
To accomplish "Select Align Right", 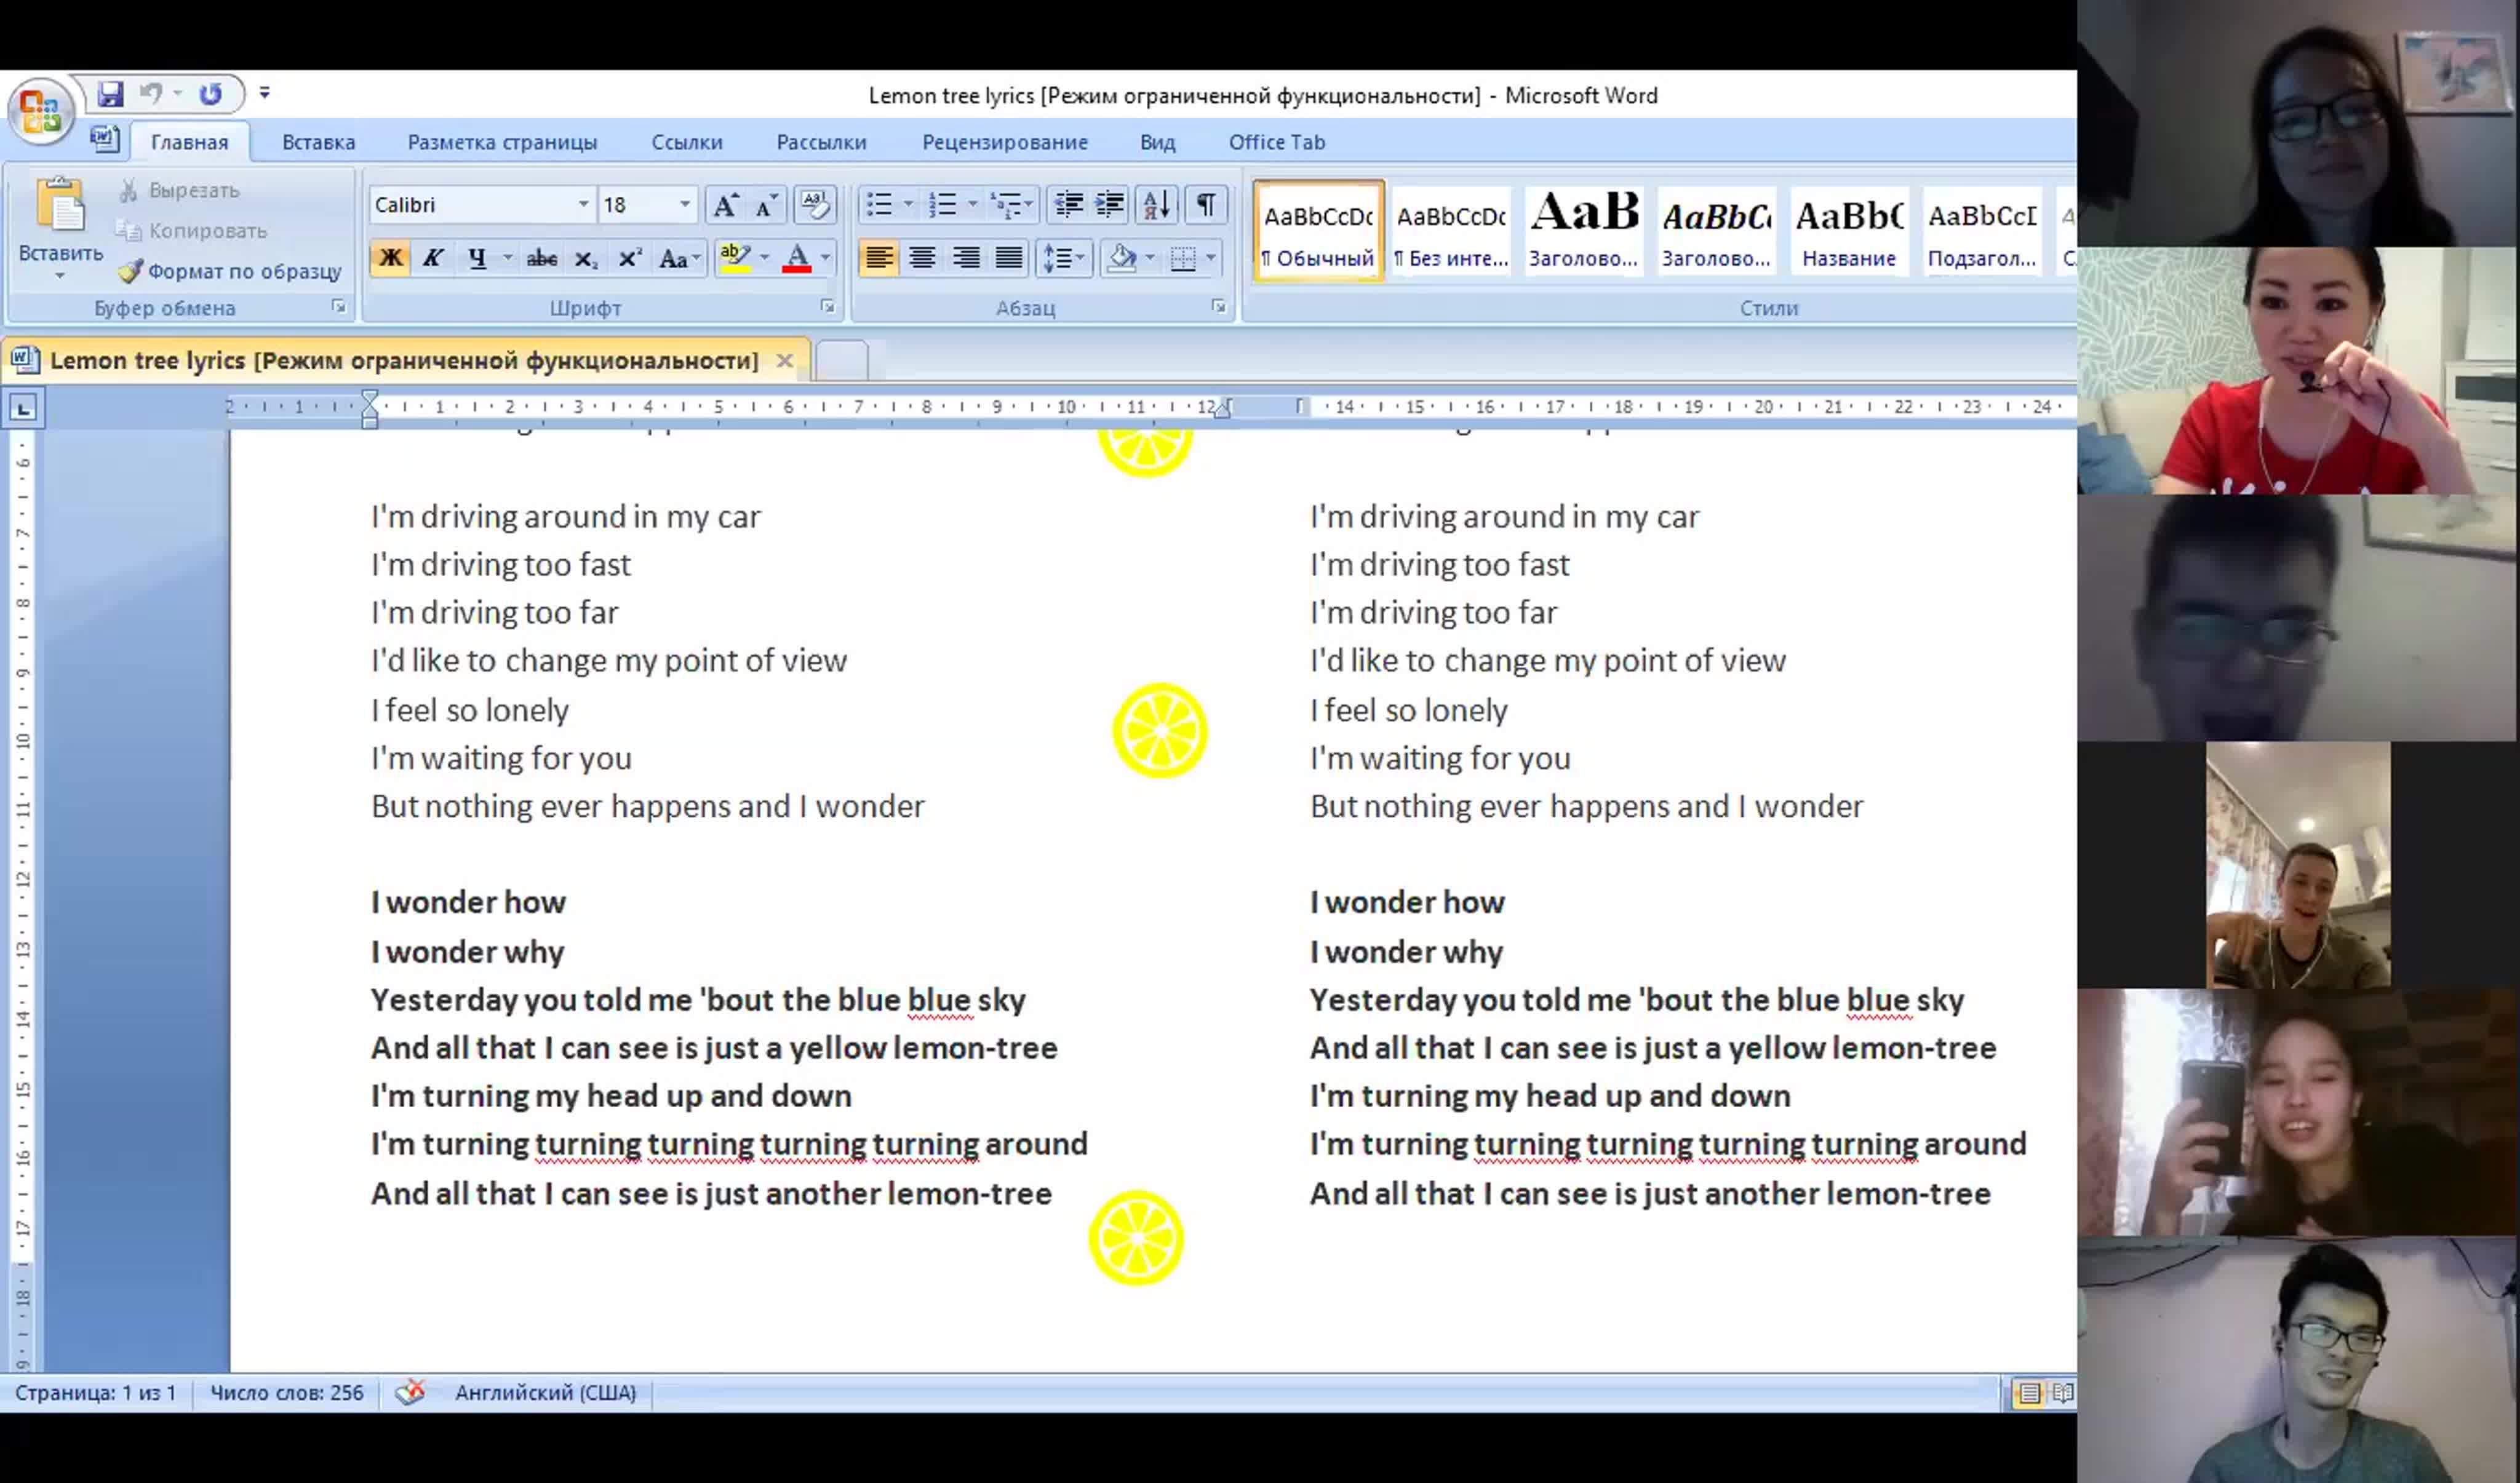I will (x=966, y=258).
